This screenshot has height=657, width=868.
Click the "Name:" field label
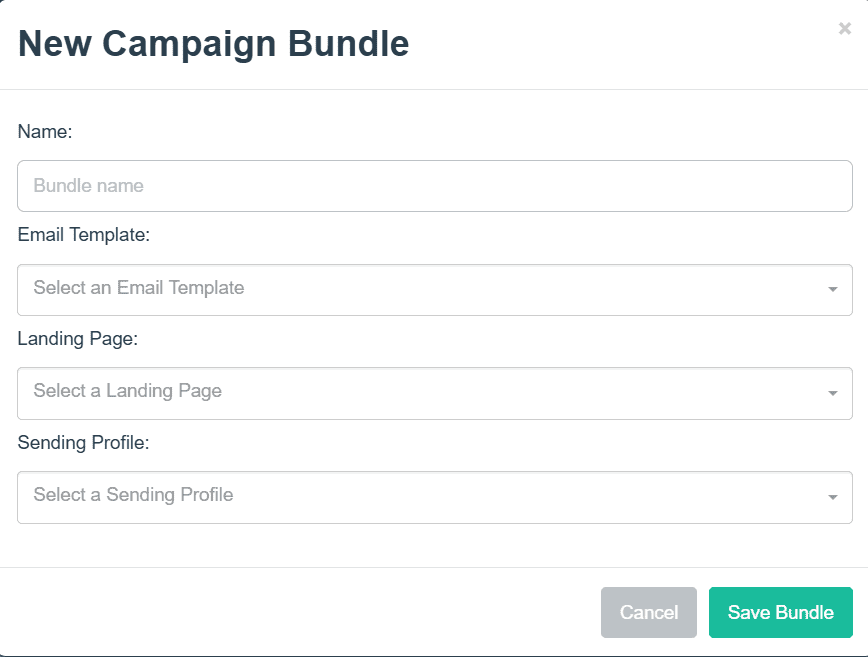[x=45, y=131]
